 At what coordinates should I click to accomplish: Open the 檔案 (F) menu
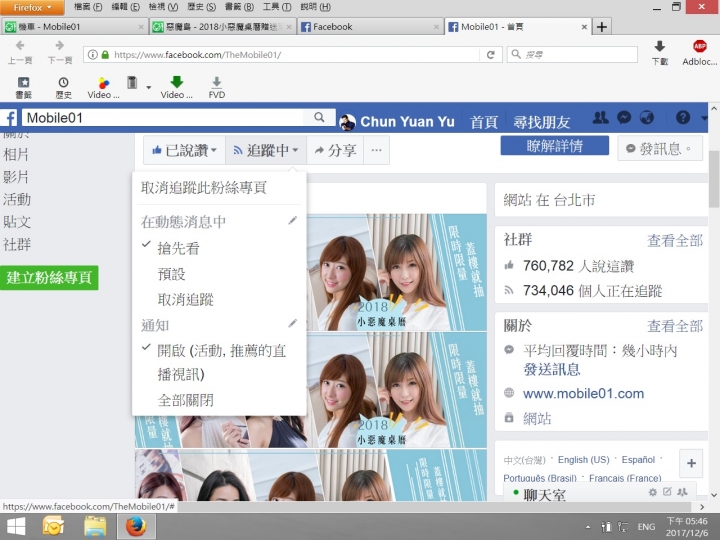tap(88, 7)
